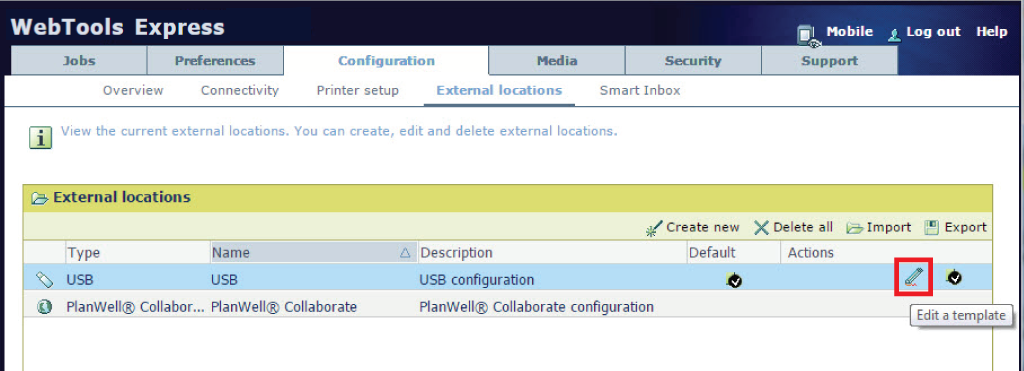Click the pencil Edit a template icon

(913, 278)
